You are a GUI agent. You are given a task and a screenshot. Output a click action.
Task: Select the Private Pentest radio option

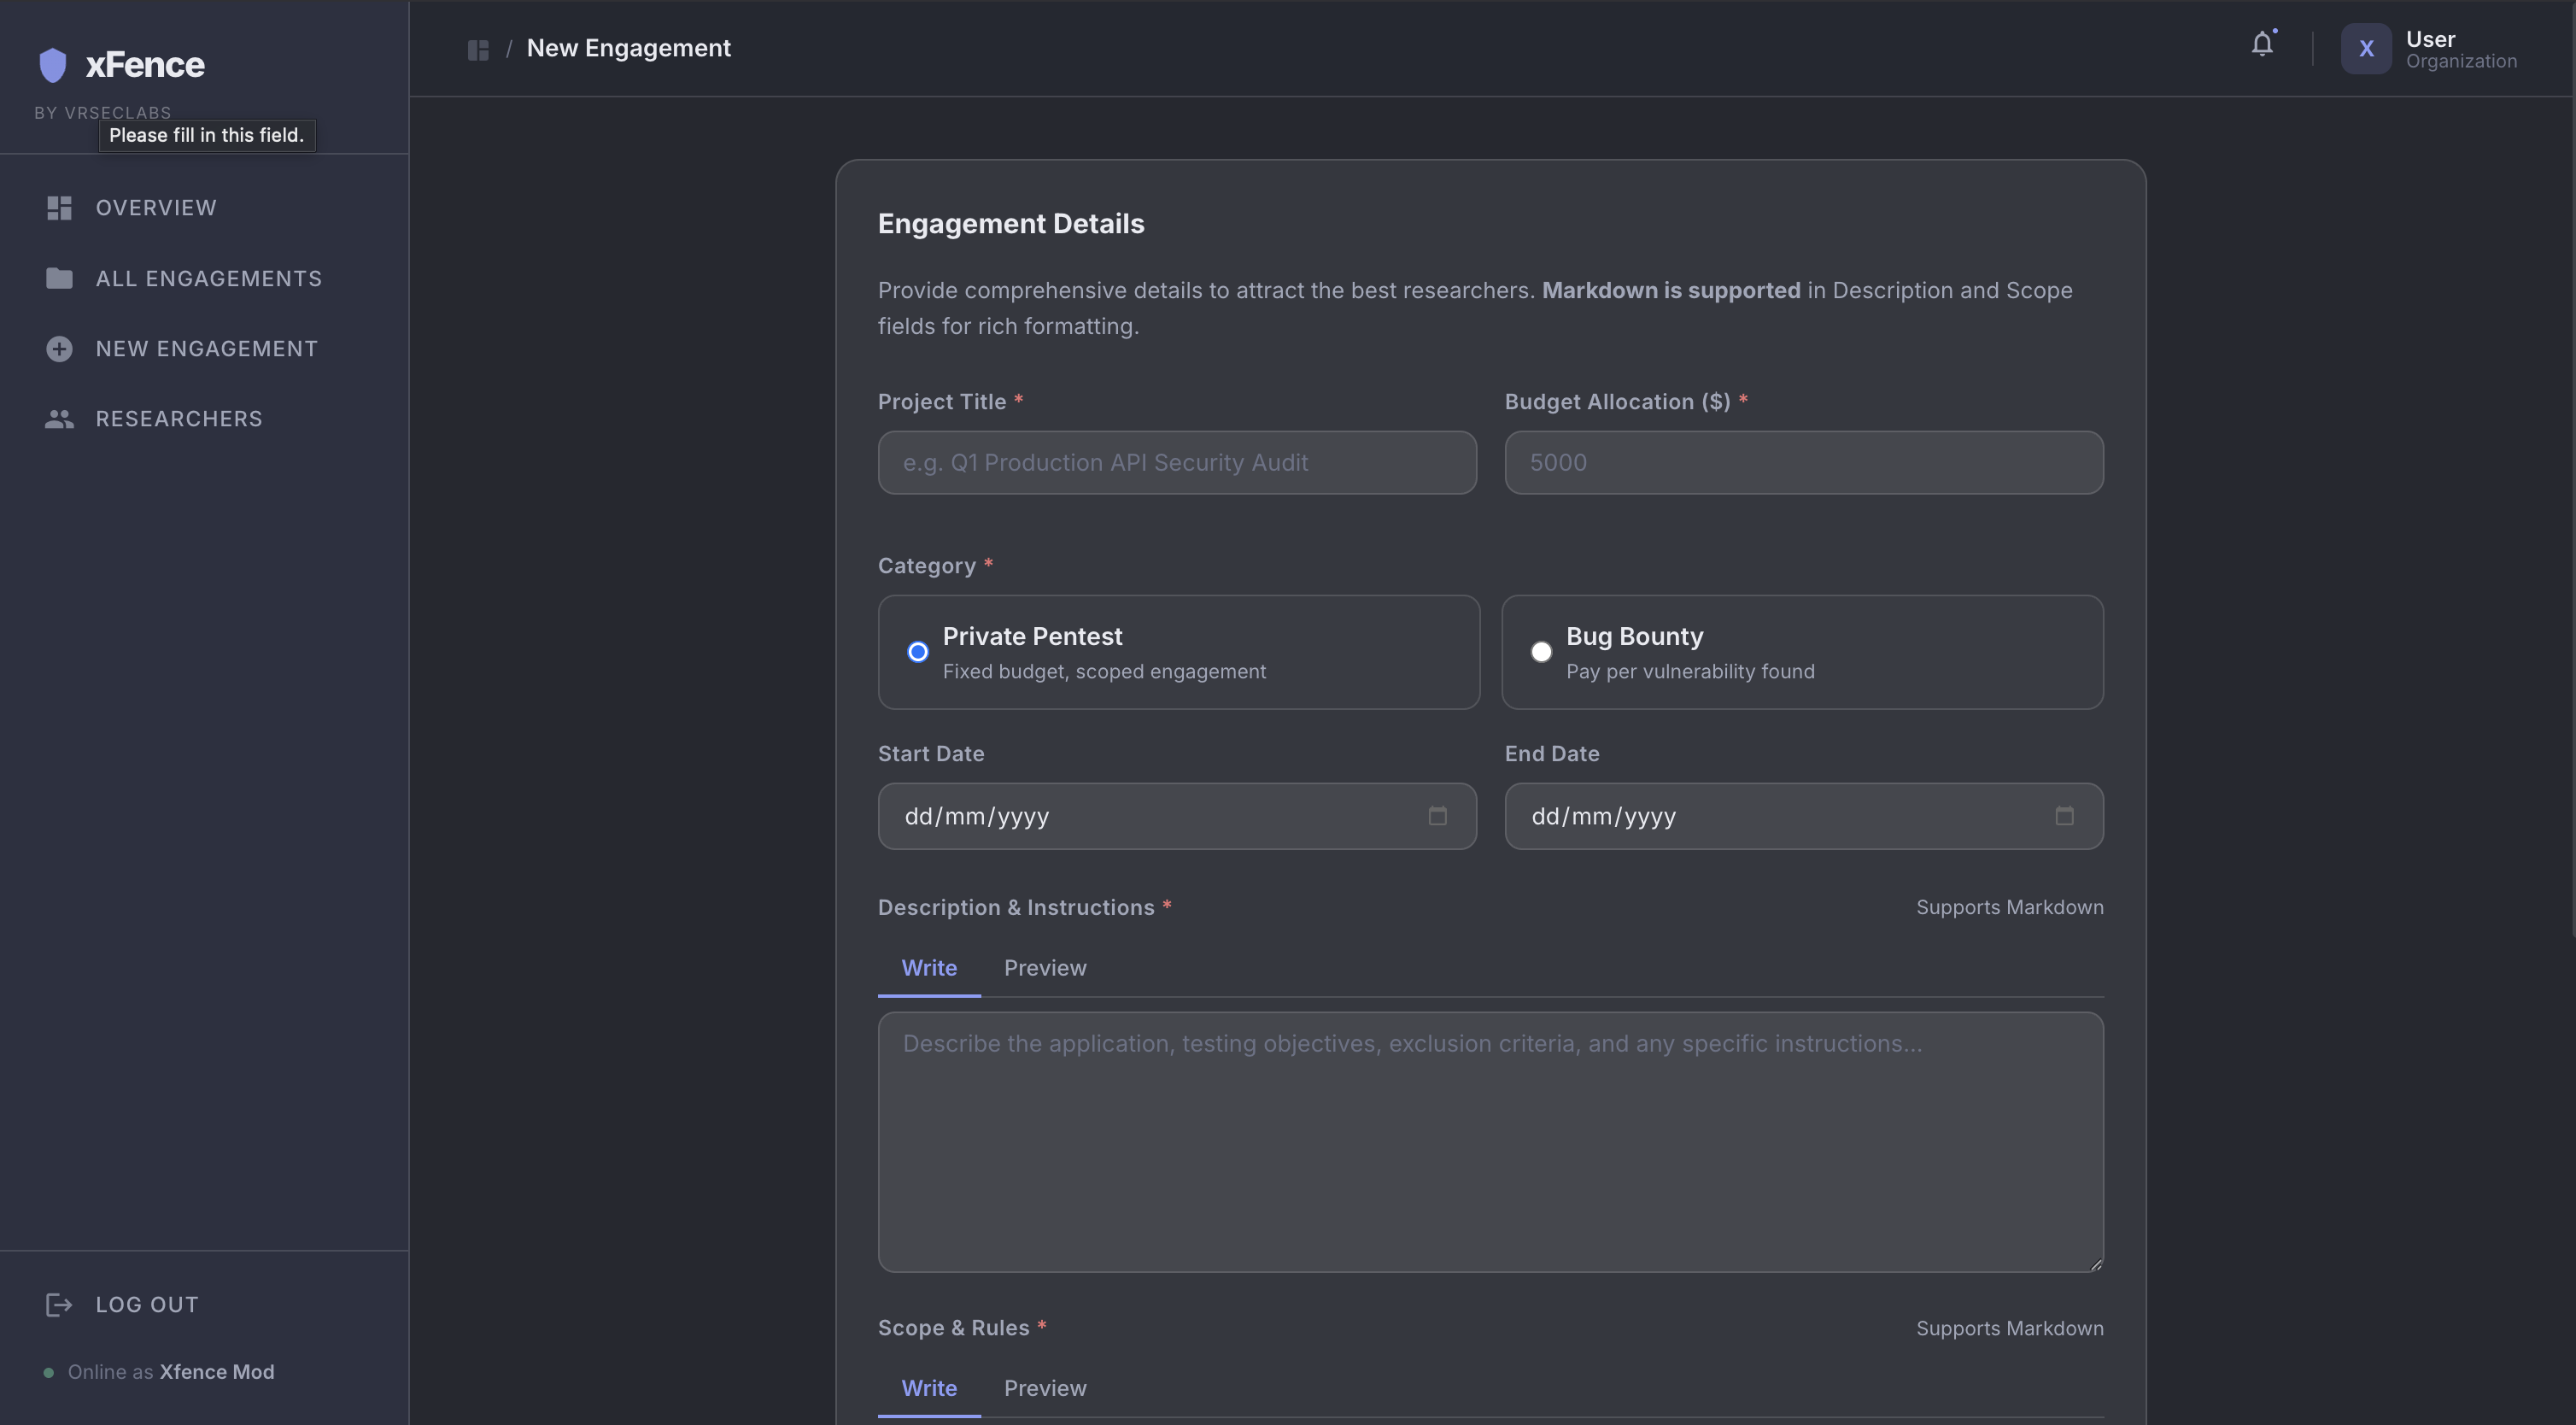(x=917, y=652)
